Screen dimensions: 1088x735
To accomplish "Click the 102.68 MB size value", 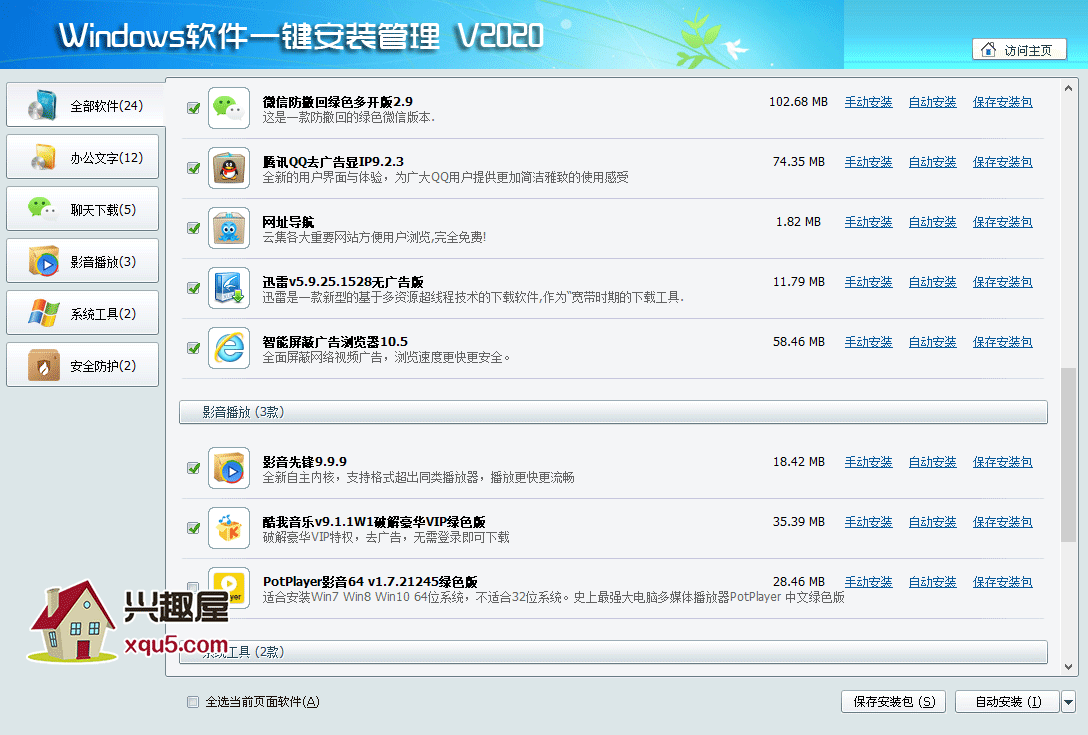I will [x=798, y=102].
